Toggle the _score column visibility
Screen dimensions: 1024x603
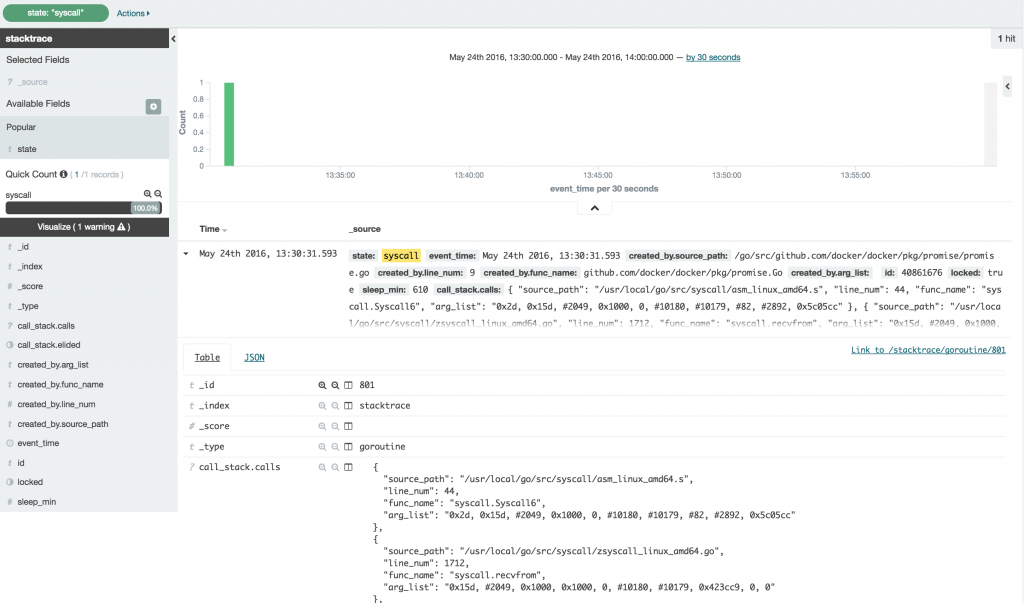348,425
